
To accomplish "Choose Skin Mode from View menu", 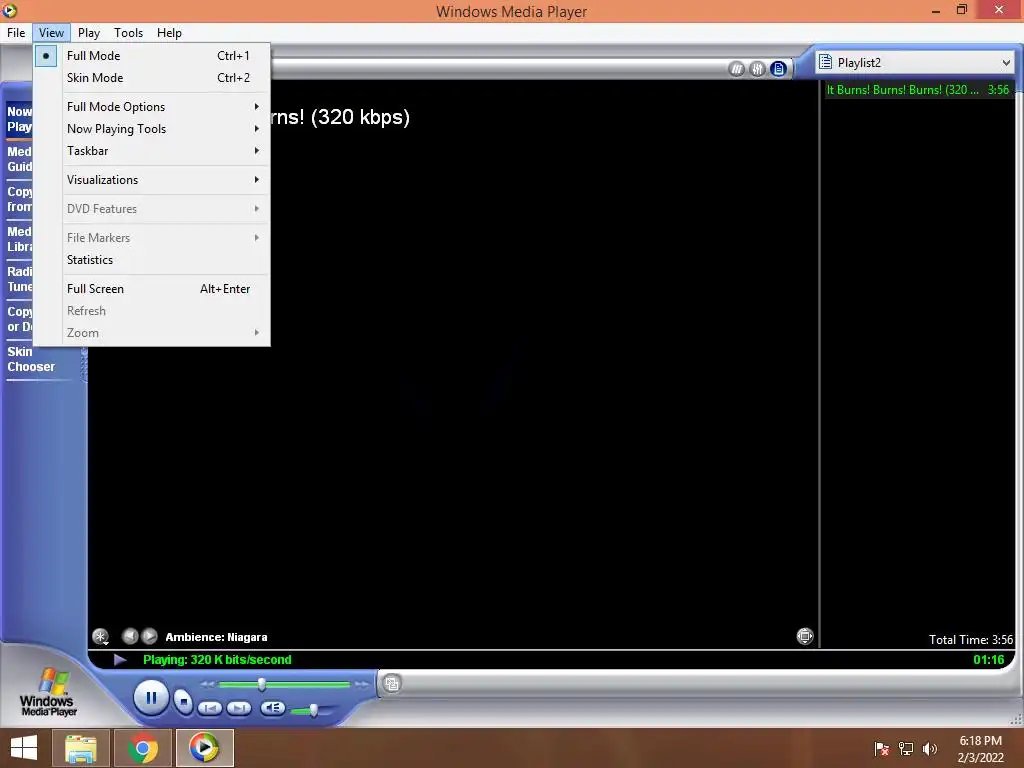I will tap(152, 78).
